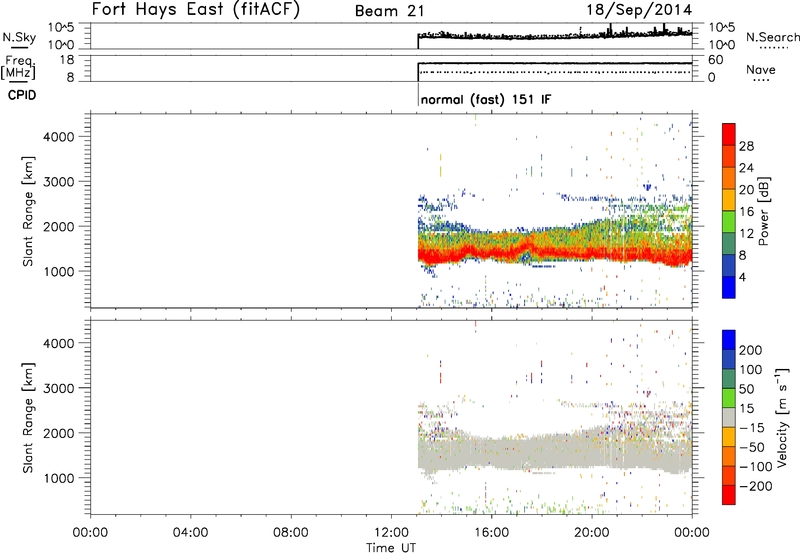Click the '60' tick on the Nave axis
Screen dimensions: 800x554
[715, 60]
